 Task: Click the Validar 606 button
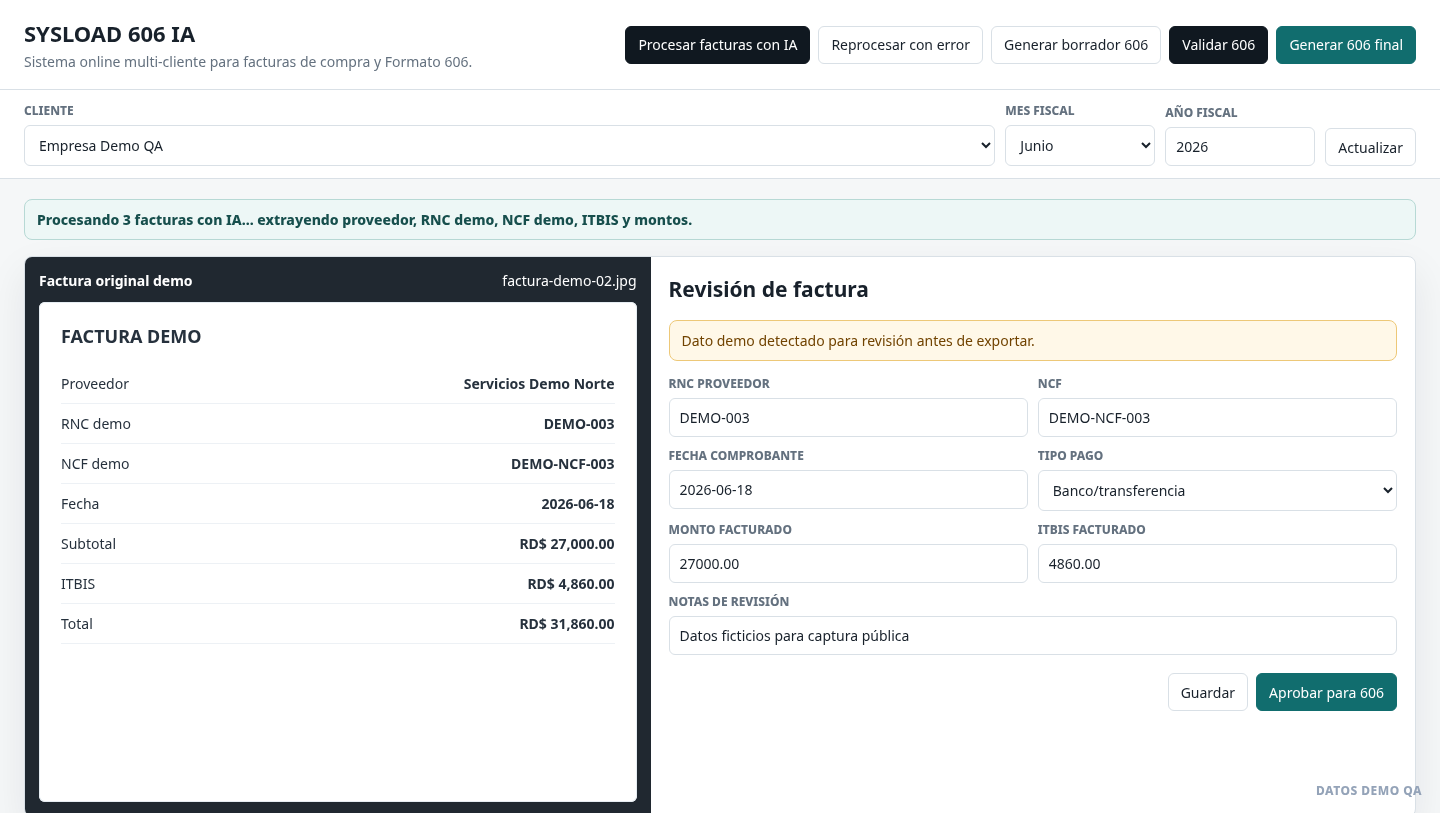[x=1218, y=45]
